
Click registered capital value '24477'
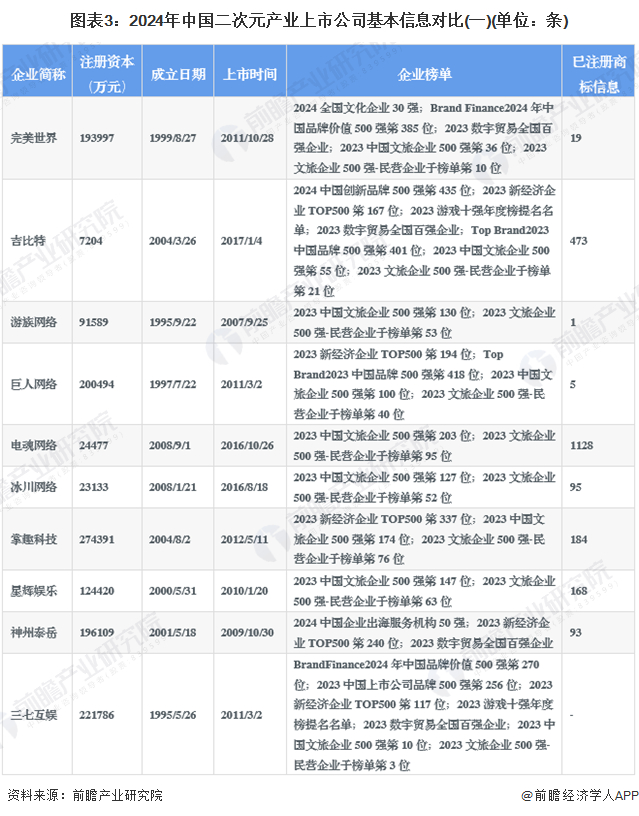[94, 445]
